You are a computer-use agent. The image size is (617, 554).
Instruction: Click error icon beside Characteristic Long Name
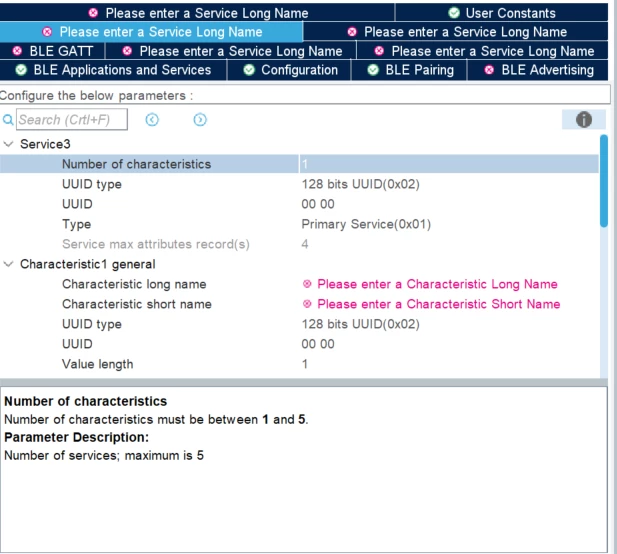pyautogui.click(x=307, y=284)
